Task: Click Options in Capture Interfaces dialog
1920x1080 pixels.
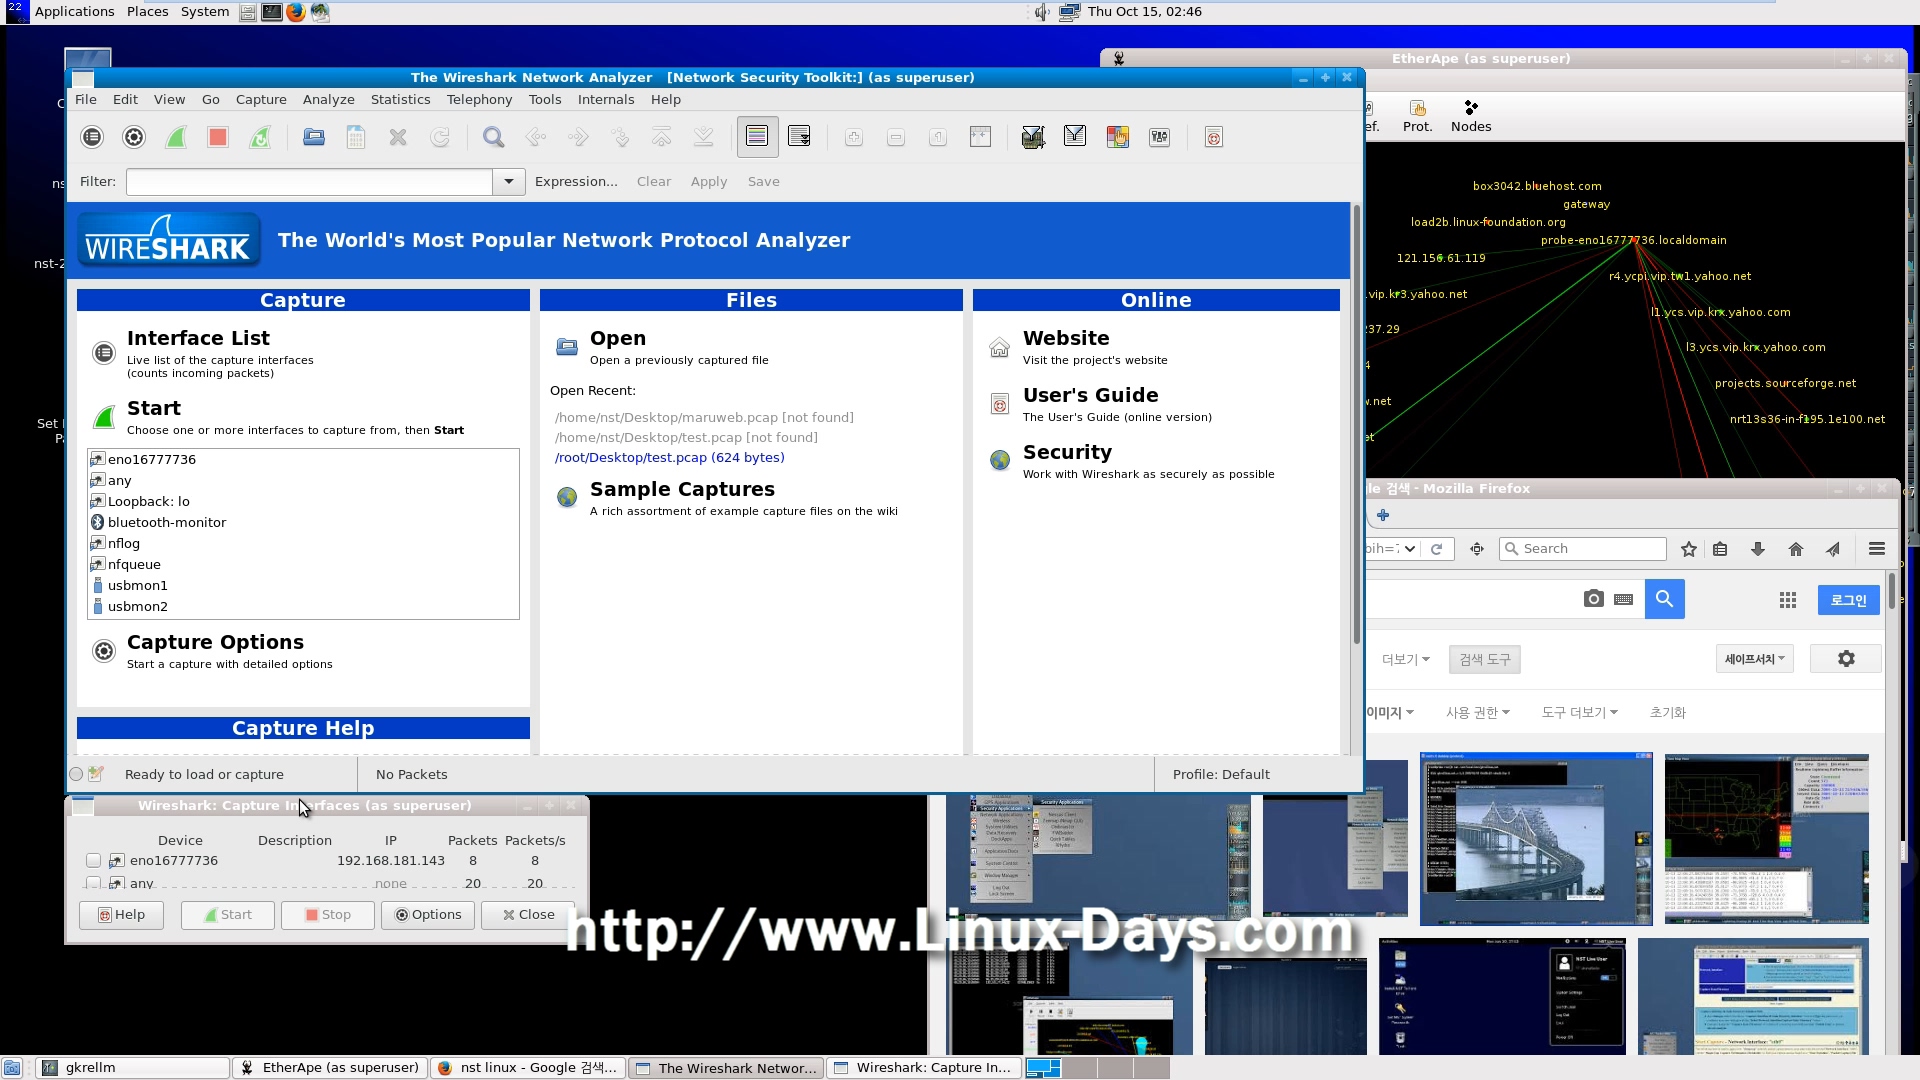Action: point(428,915)
